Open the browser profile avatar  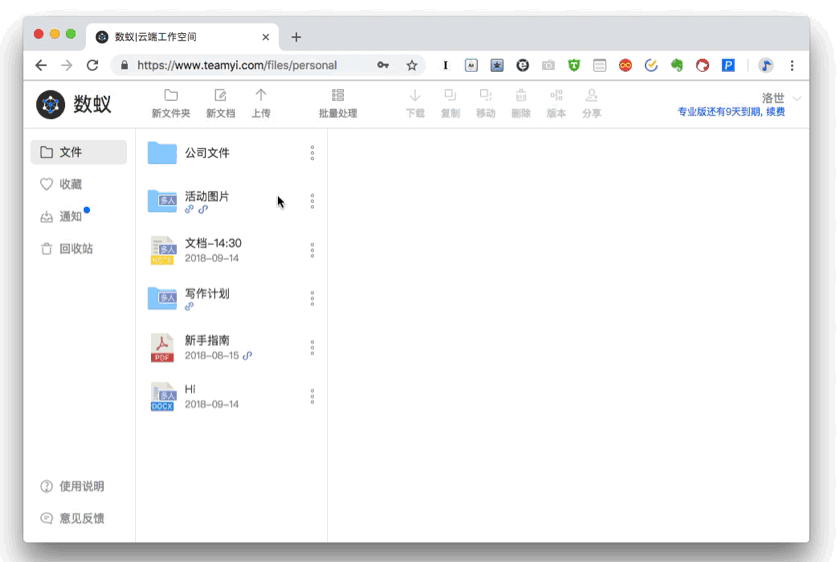(766, 65)
